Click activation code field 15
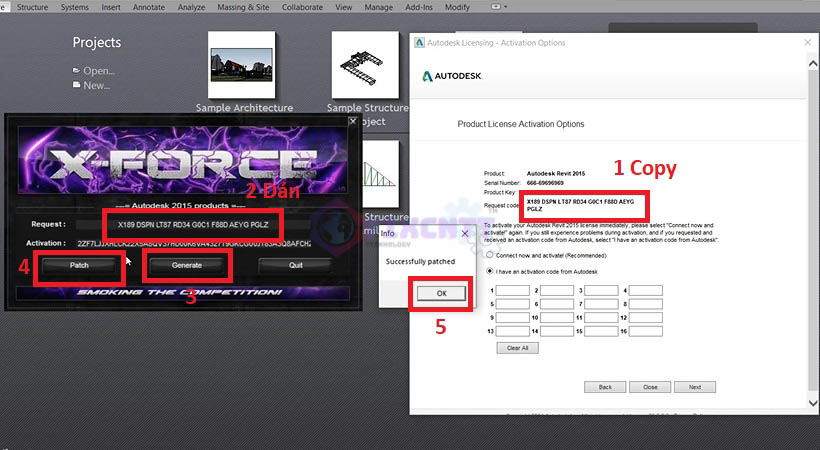This screenshot has width=820, height=450. pos(601,331)
